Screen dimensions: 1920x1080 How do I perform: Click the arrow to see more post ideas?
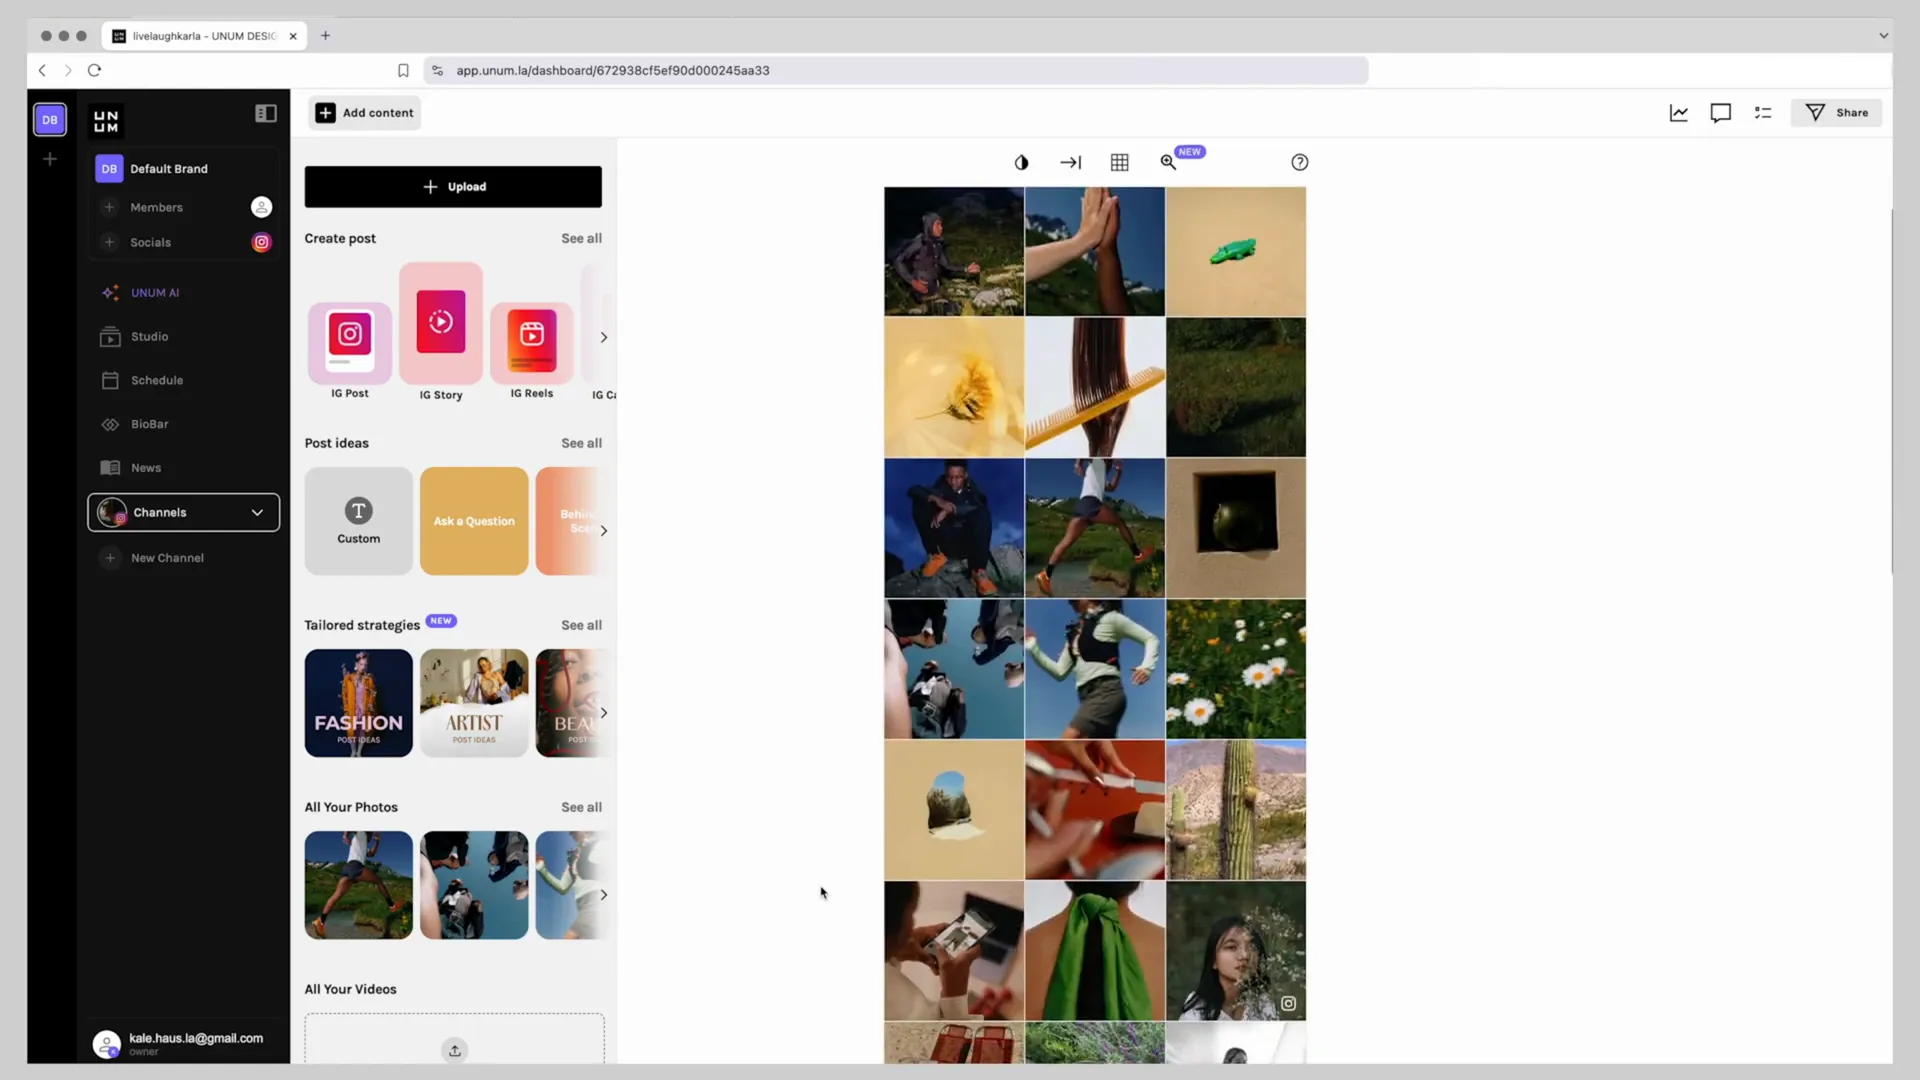tap(604, 530)
